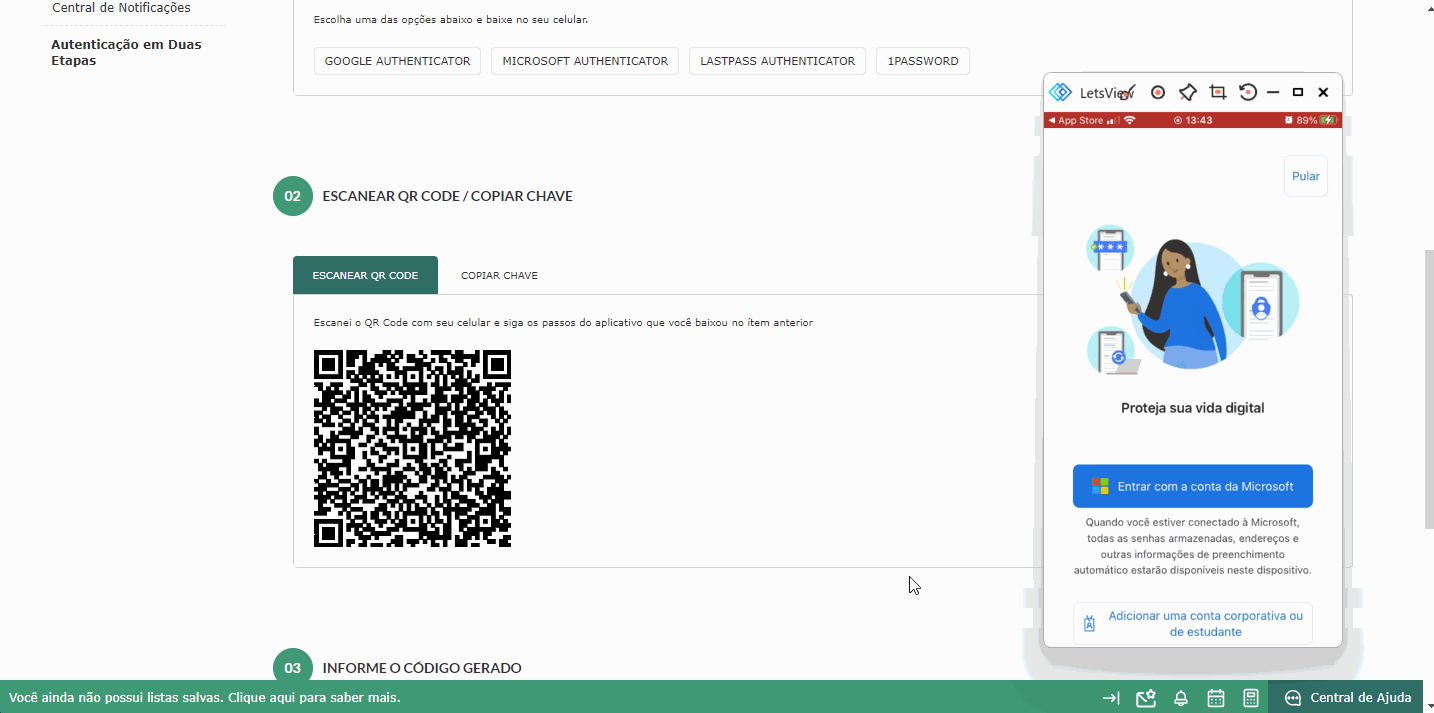Open Central de Notificações in sidebar
Viewport: 1434px width, 713px height.
[x=121, y=8]
